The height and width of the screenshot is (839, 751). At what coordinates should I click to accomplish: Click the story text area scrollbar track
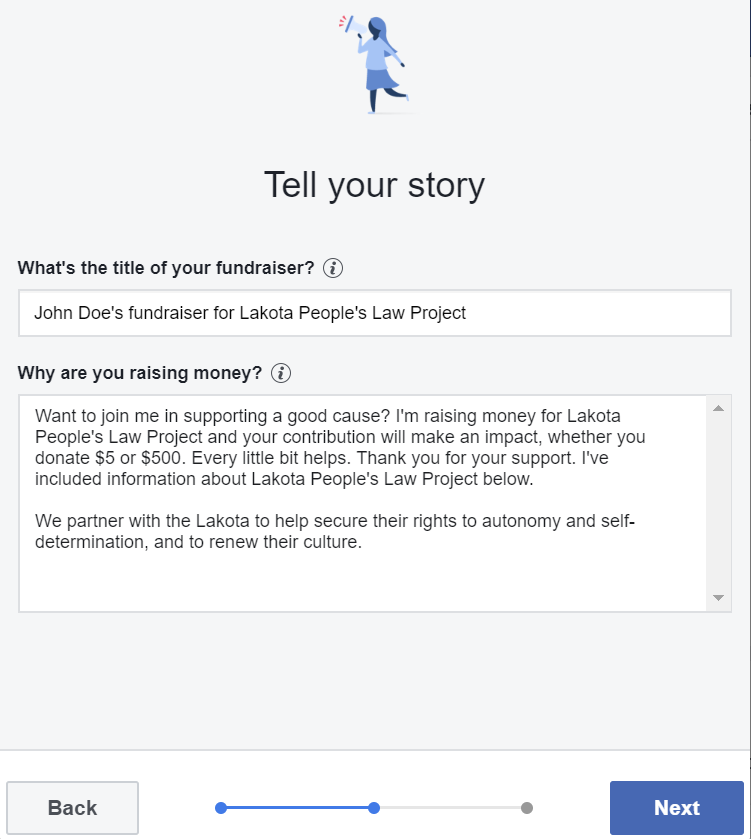(x=718, y=500)
